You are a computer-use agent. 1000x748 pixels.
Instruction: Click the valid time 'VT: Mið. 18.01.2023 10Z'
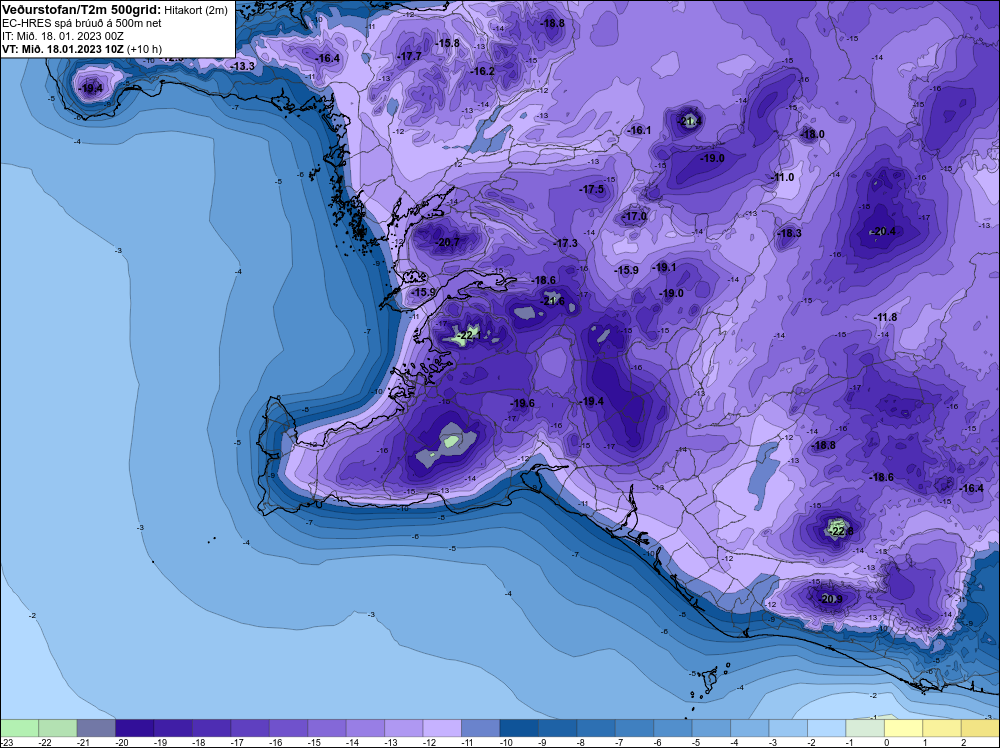[63, 49]
